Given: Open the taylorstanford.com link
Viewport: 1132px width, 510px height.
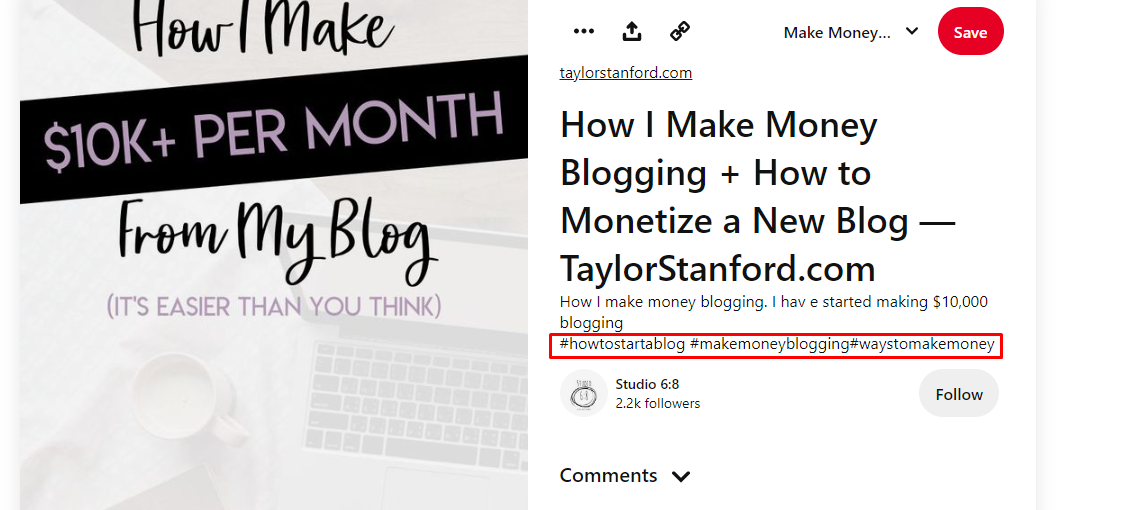Looking at the screenshot, I should (x=625, y=73).
